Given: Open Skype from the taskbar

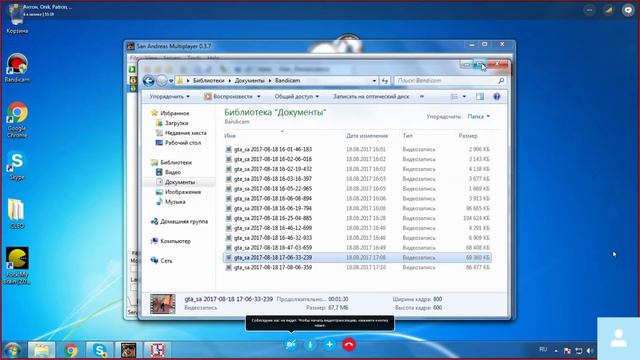Looking at the screenshot, I should (x=100, y=350).
